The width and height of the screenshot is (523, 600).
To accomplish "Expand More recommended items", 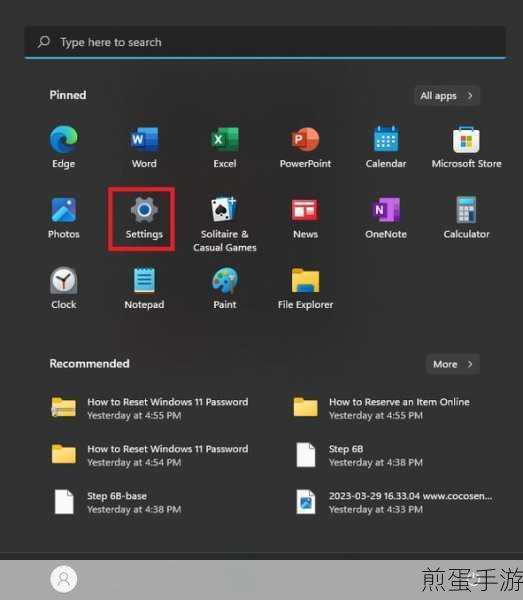I will (453, 364).
